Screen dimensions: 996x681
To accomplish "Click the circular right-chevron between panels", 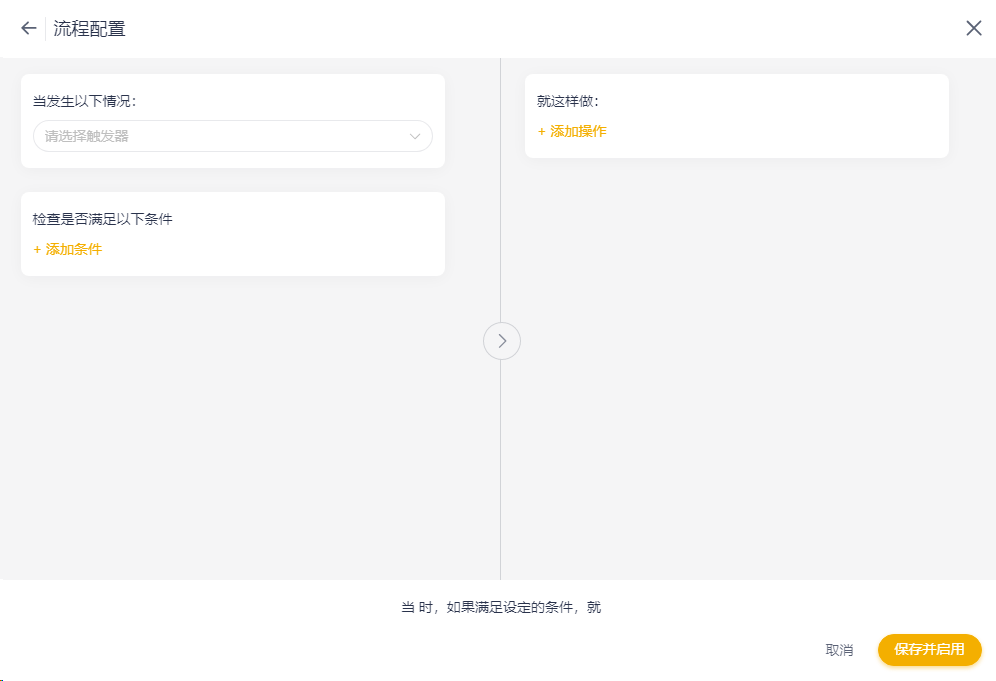I will (502, 341).
